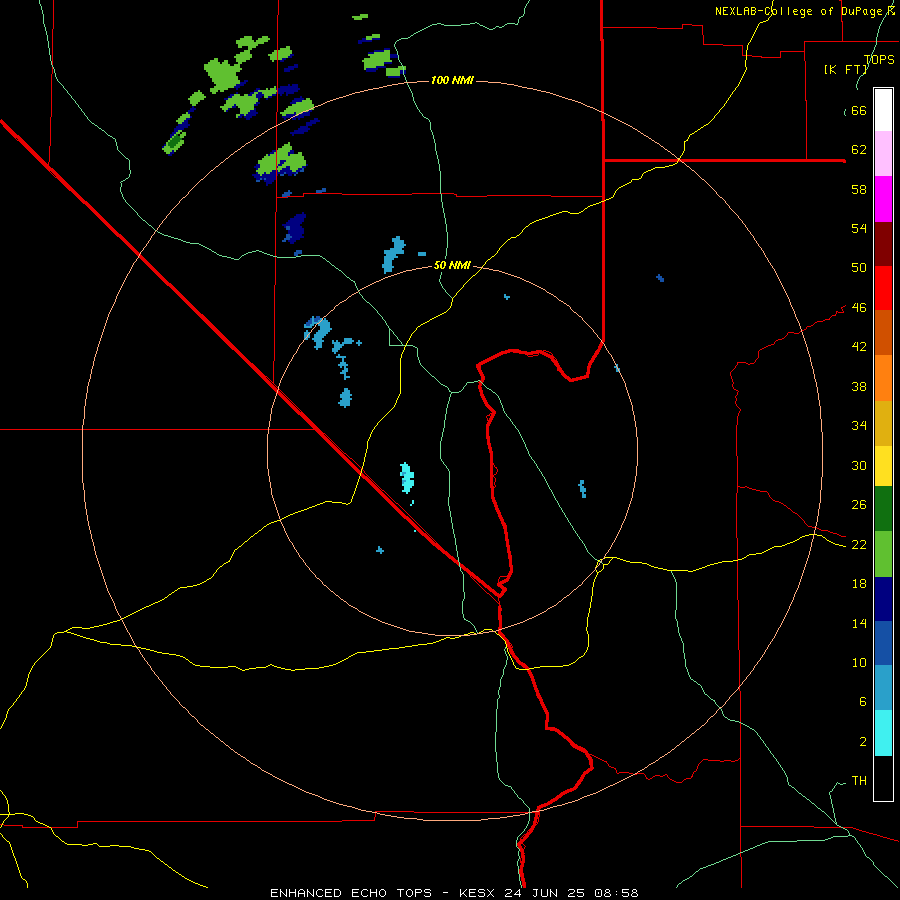Click the 'TH' legend label

[x=859, y=781]
